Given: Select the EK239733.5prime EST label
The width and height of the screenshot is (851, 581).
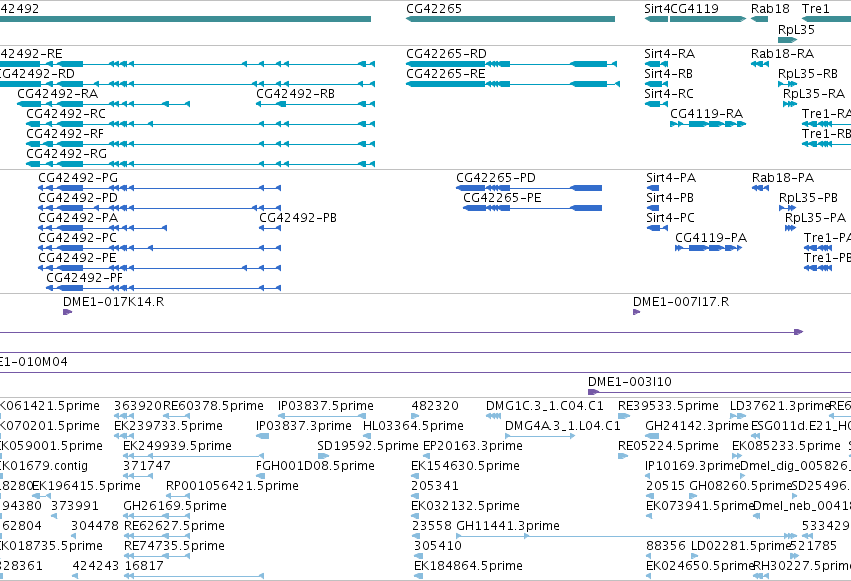Looking at the screenshot, I should (168, 426).
